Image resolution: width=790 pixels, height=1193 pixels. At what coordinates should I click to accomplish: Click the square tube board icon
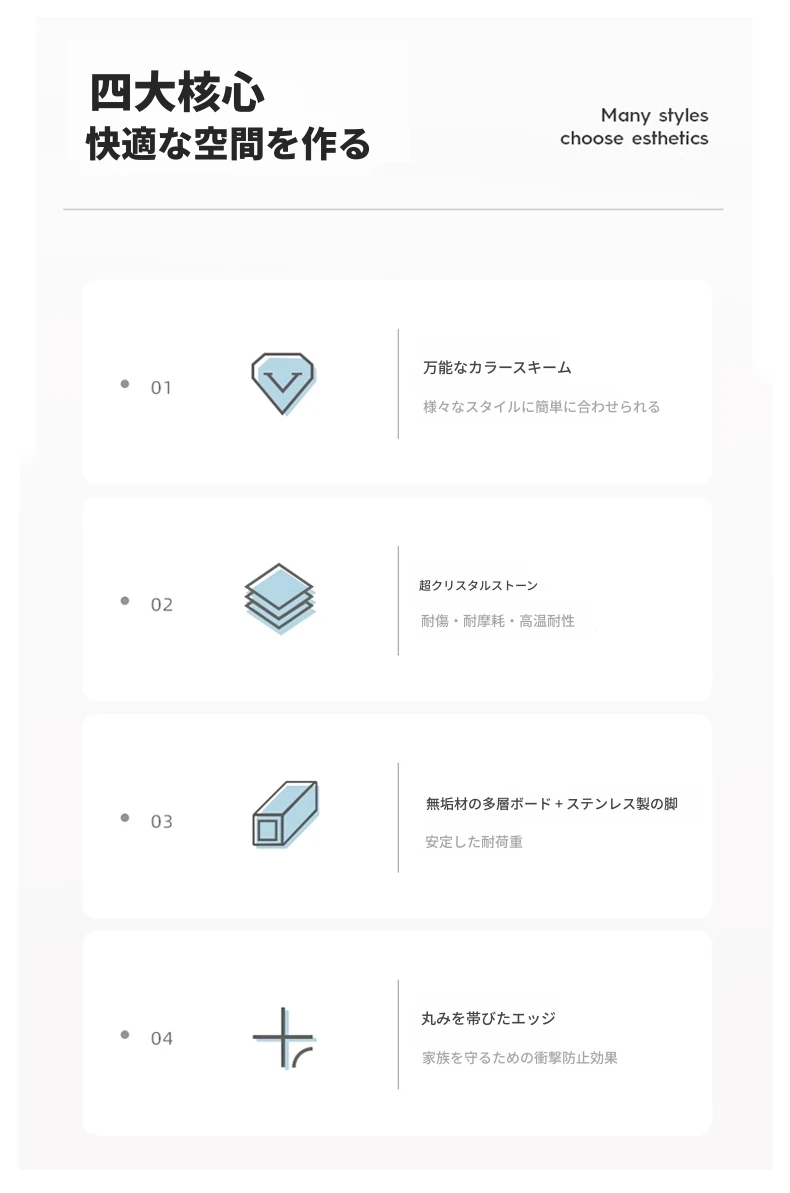pos(284,814)
